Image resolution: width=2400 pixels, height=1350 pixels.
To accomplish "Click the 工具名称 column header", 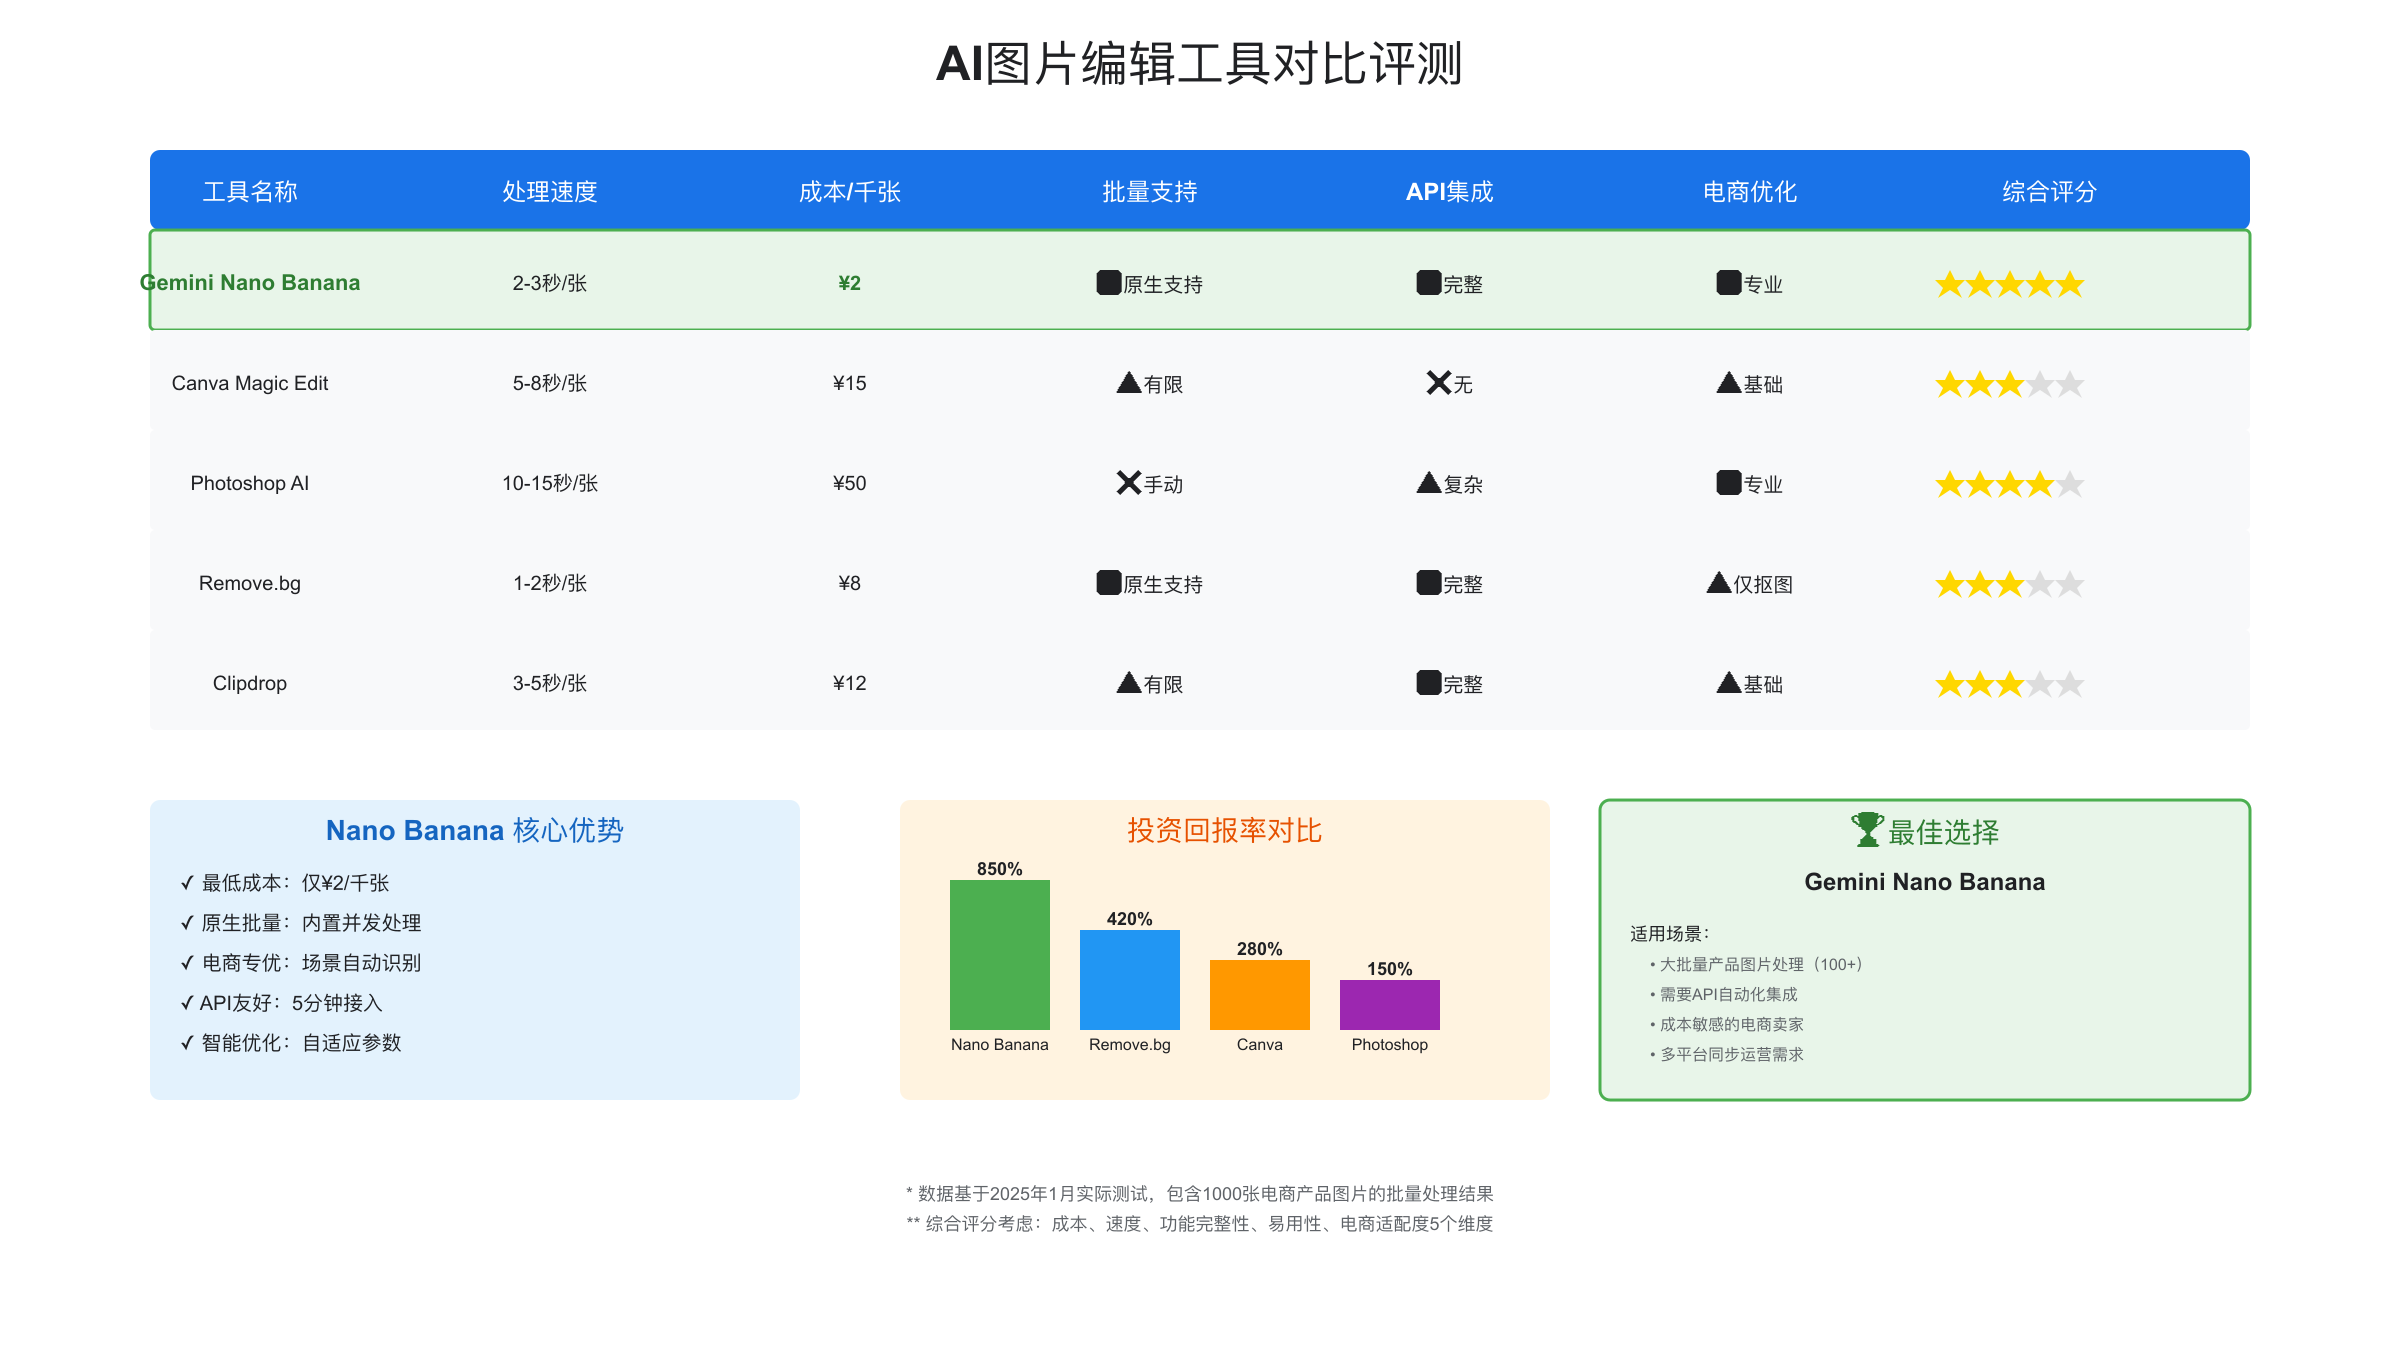I will click(x=250, y=191).
